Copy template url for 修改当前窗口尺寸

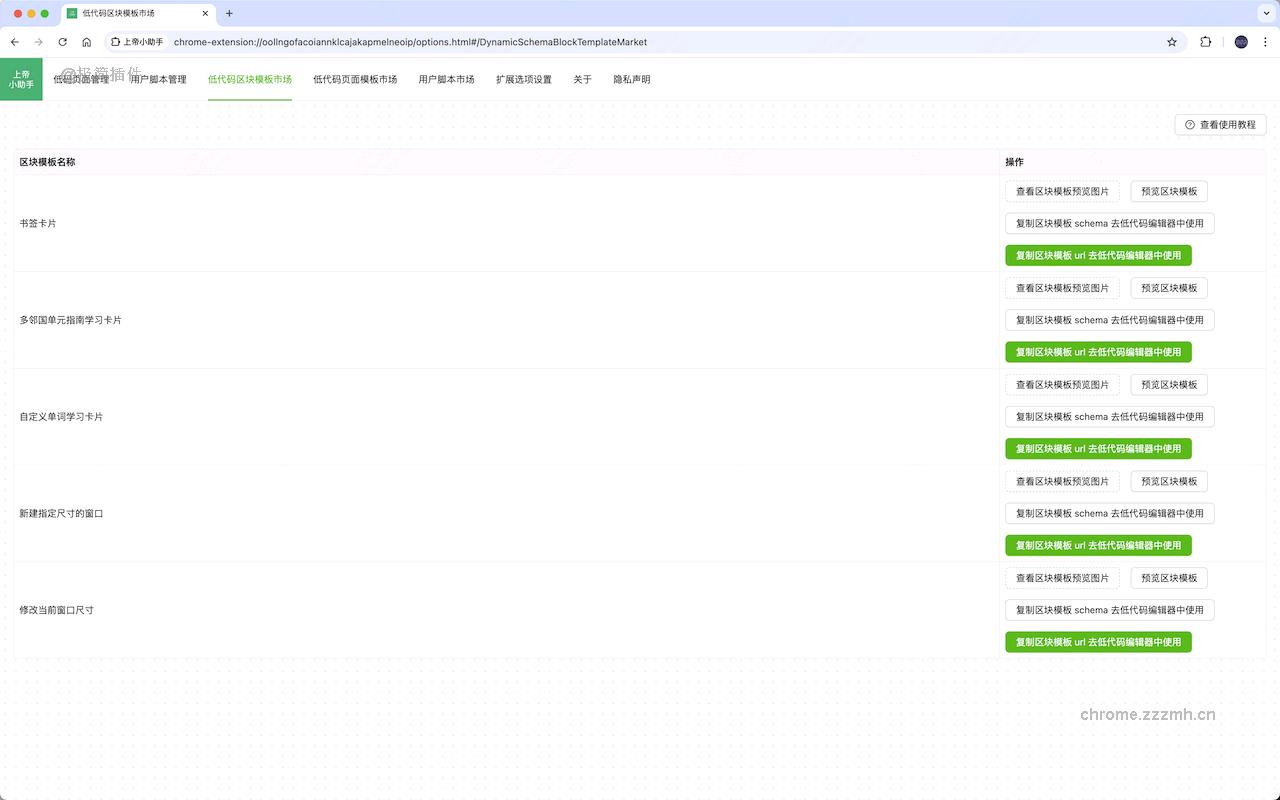coord(1098,642)
